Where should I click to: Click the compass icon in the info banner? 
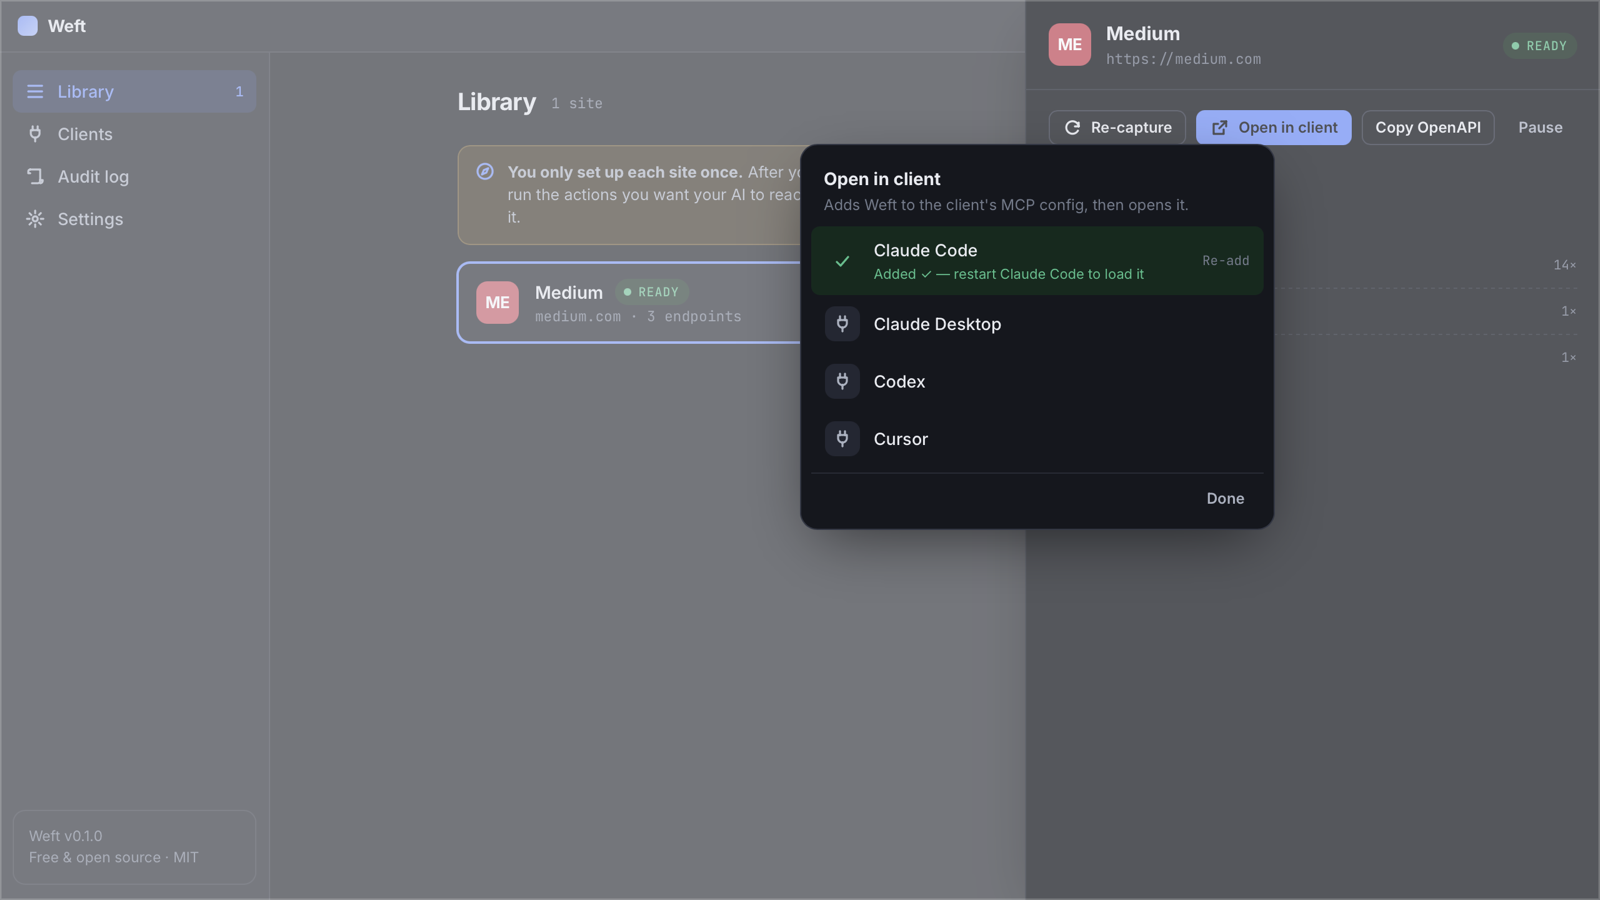[x=485, y=172]
